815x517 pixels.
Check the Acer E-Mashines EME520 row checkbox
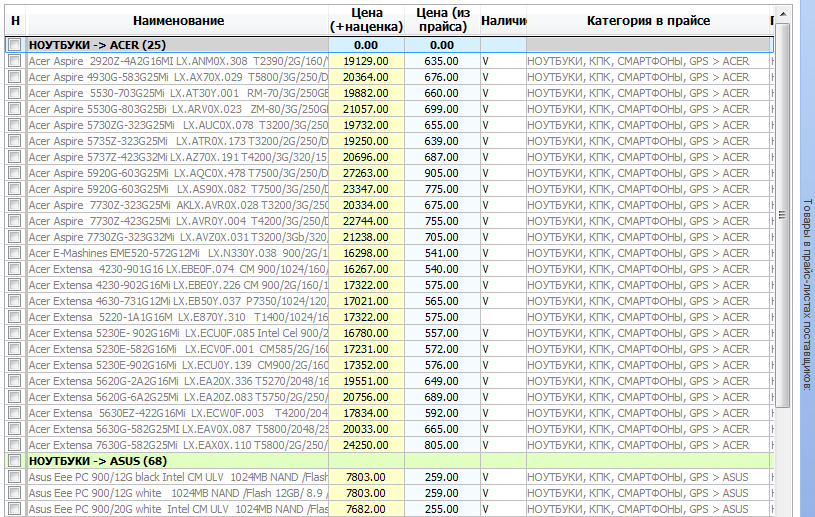point(15,253)
